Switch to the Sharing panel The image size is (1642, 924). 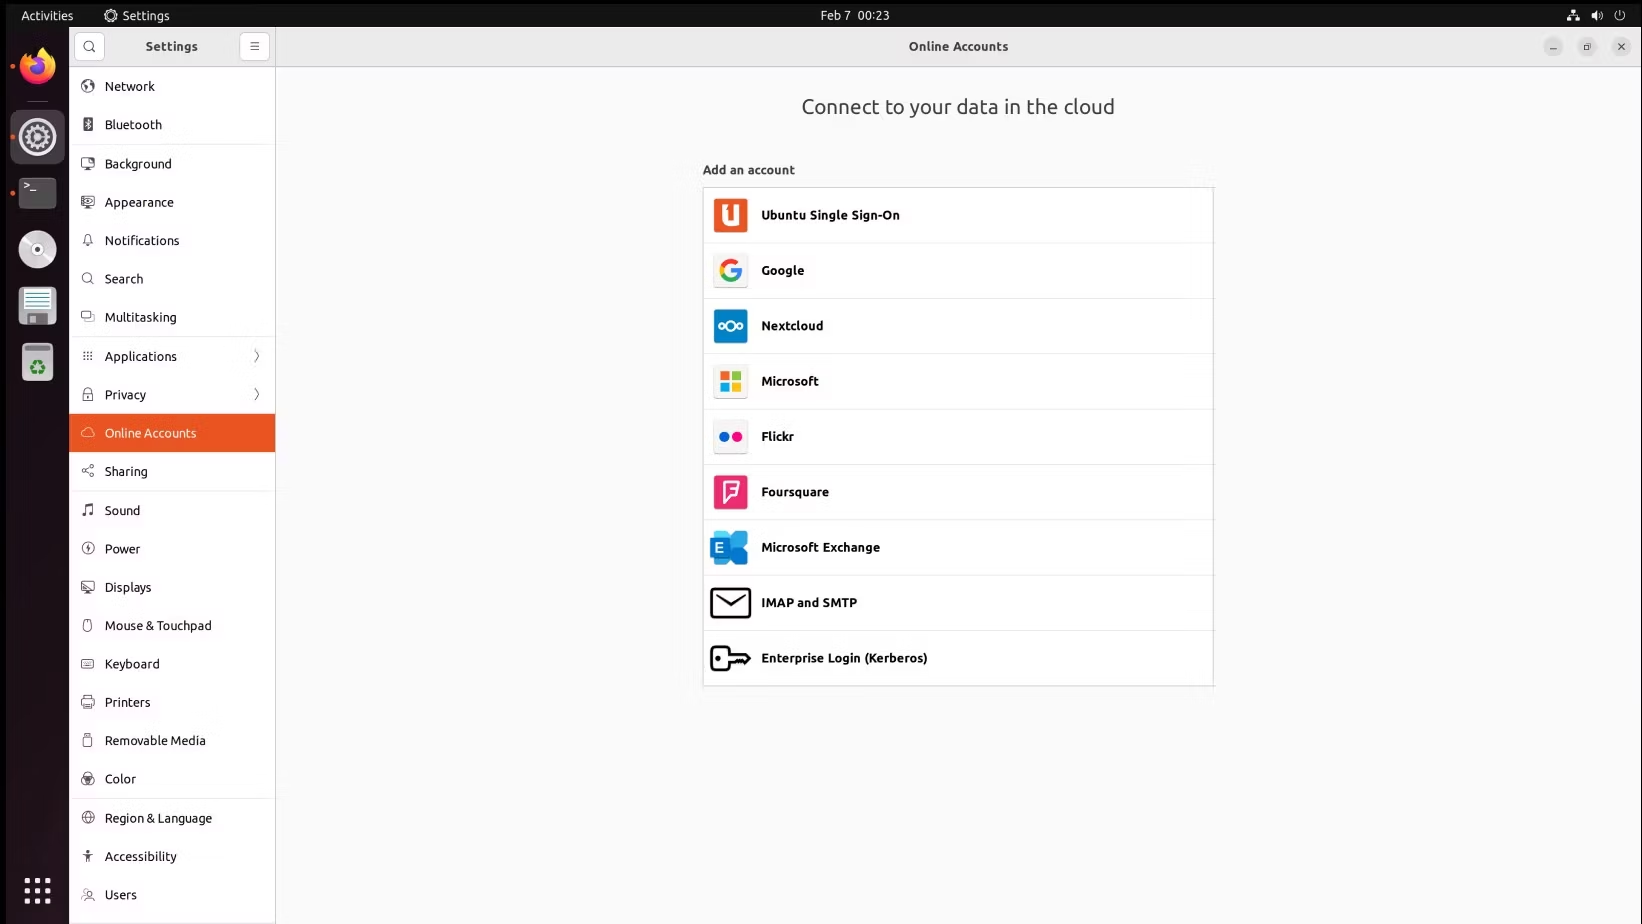(x=172, y=471)
